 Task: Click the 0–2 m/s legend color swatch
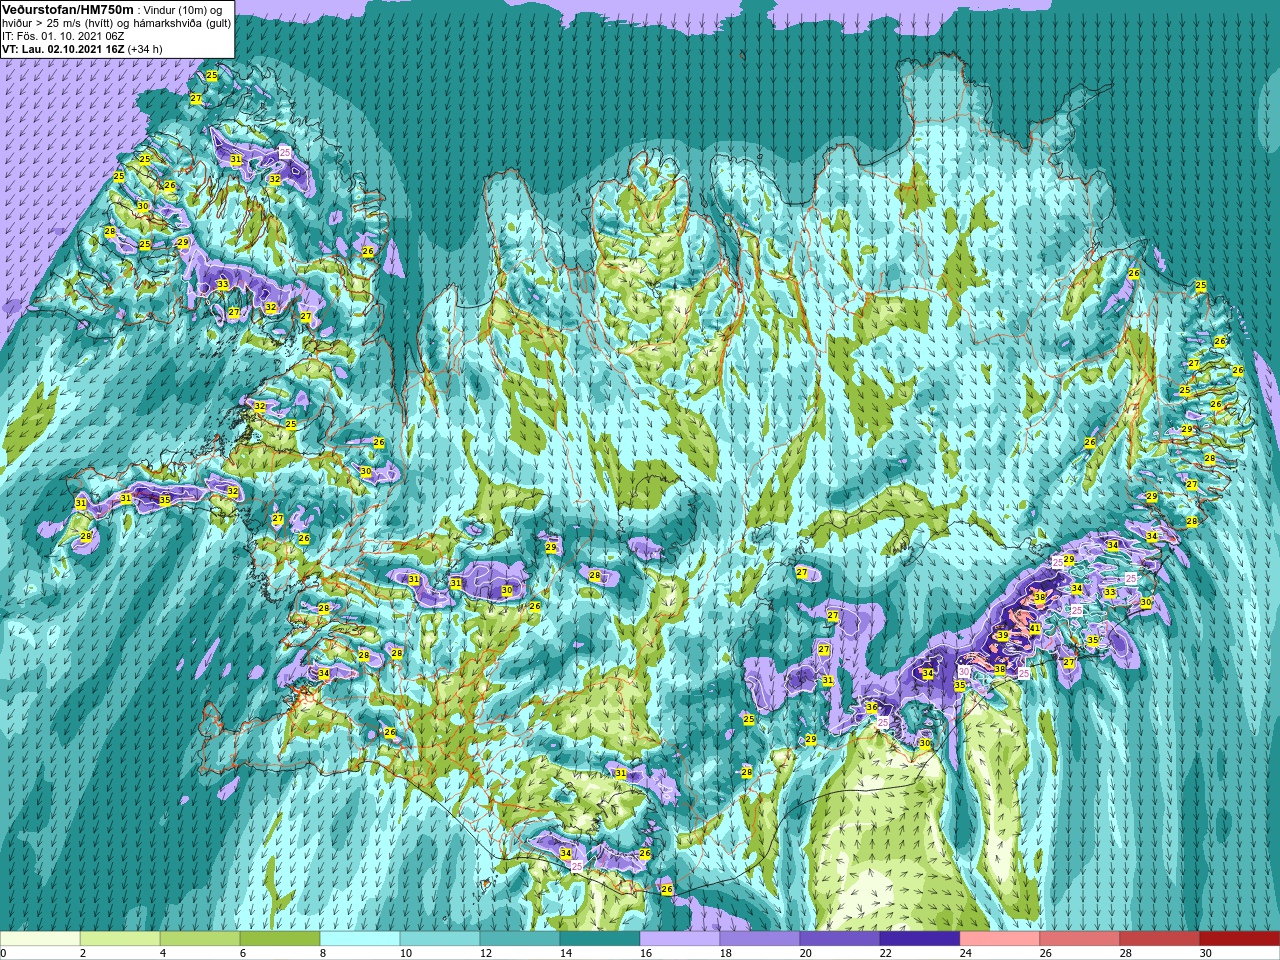click(40, 939)
